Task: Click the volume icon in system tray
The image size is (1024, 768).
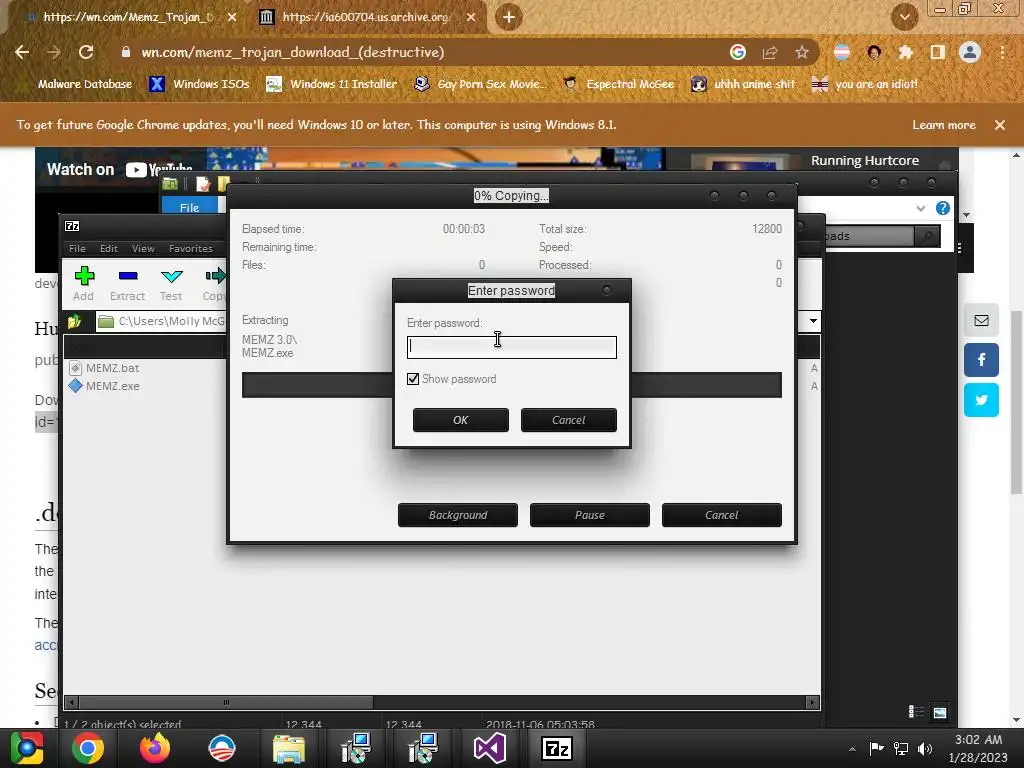Action: click(x=925, y=748)
